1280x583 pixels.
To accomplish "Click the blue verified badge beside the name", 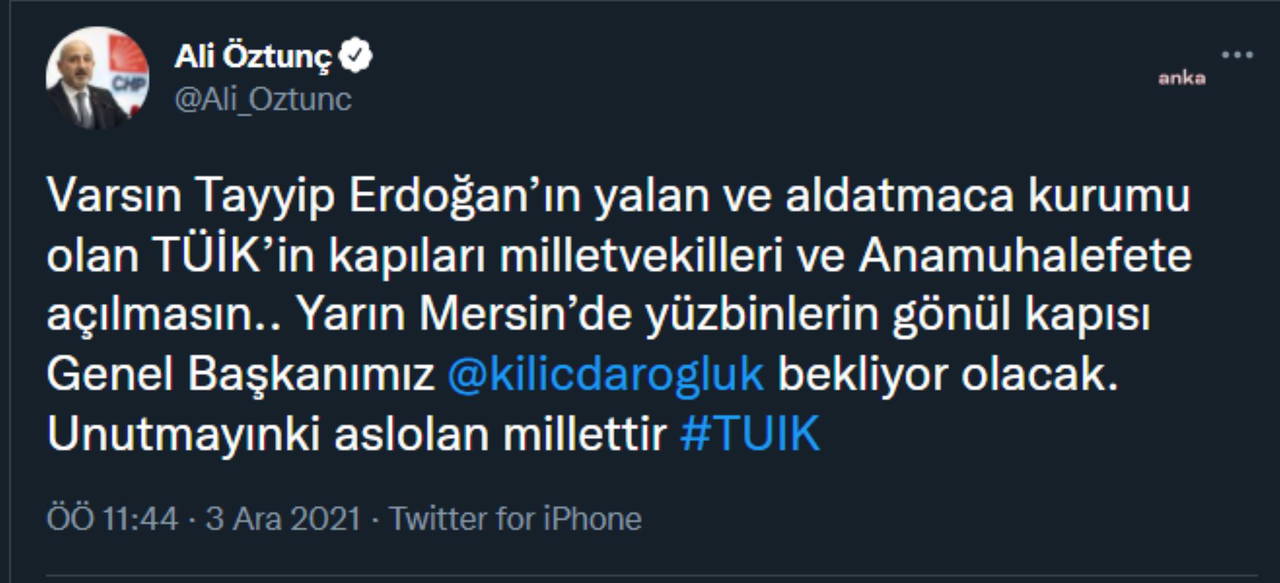I will 356,58.
